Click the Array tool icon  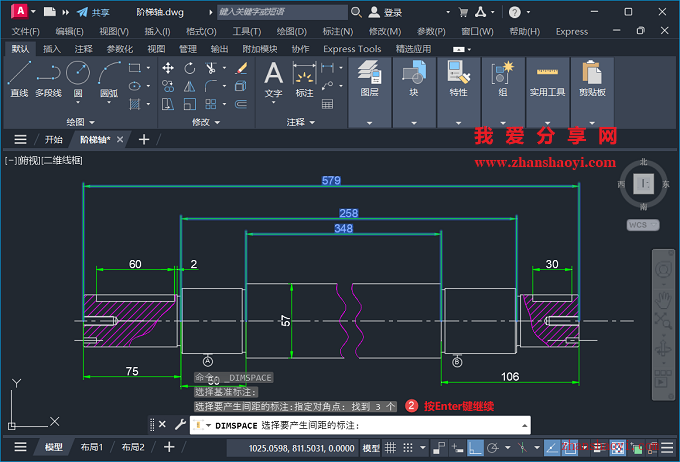211,104
